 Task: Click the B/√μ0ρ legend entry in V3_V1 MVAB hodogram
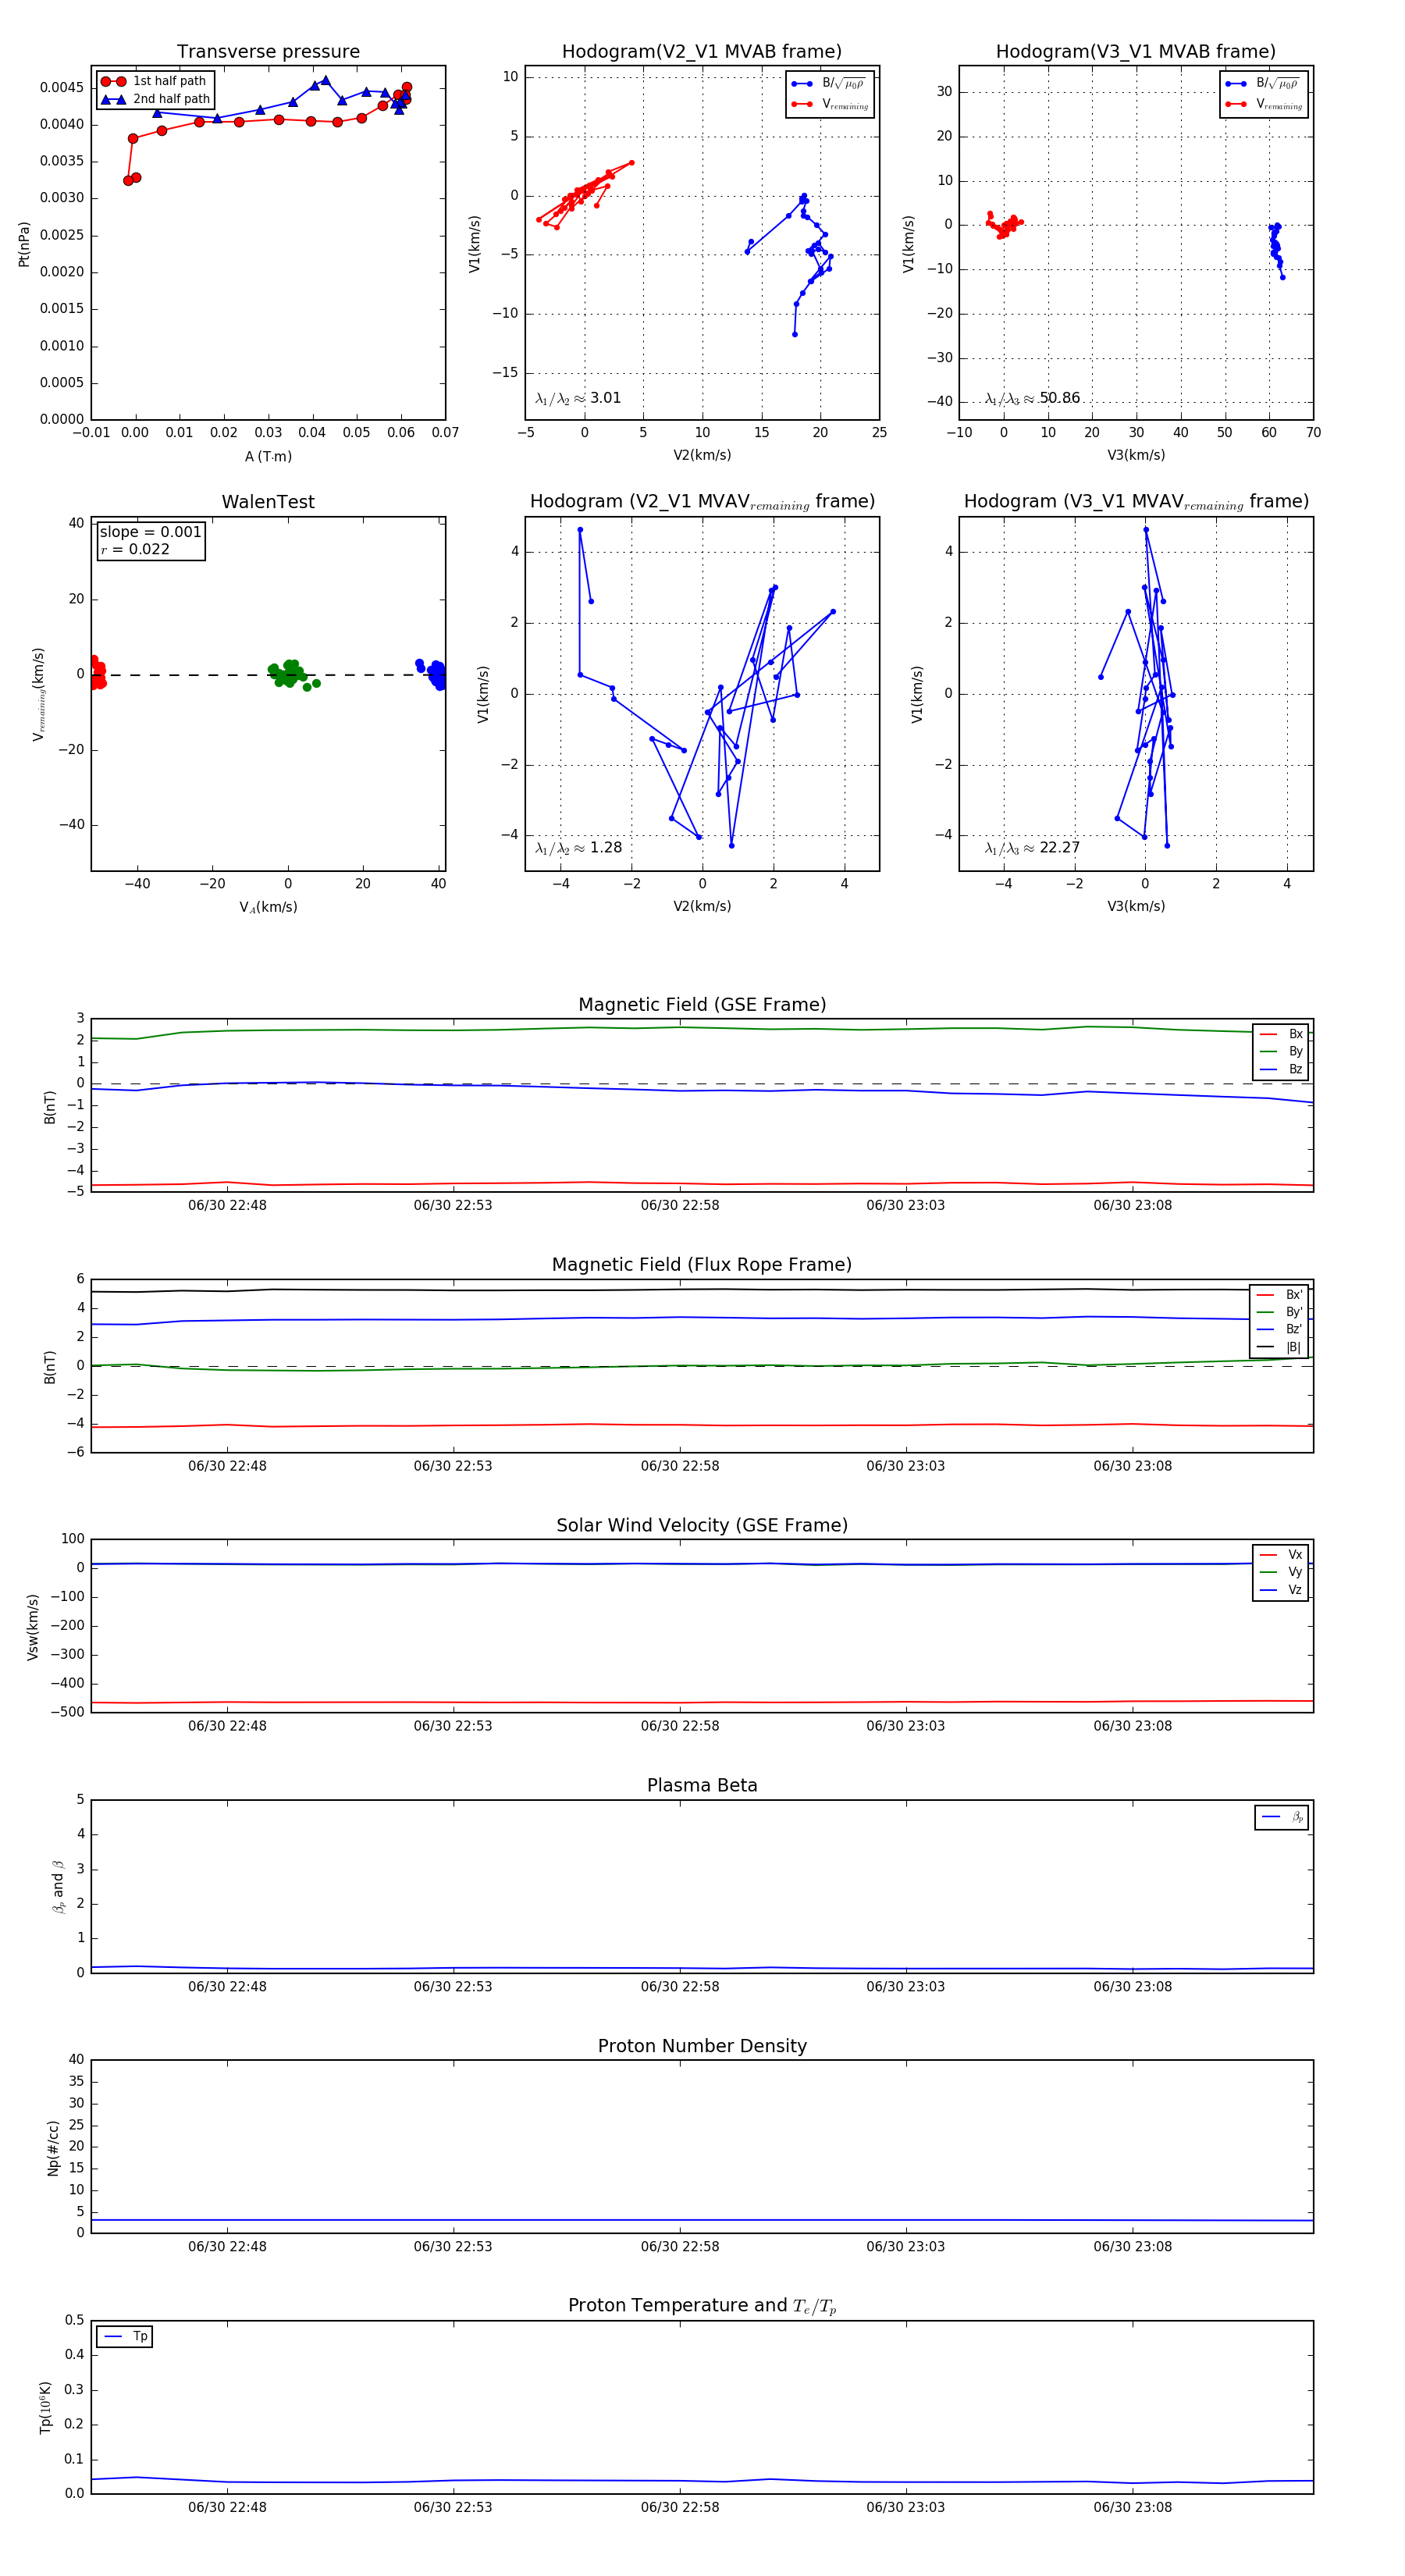point(1263,84)
